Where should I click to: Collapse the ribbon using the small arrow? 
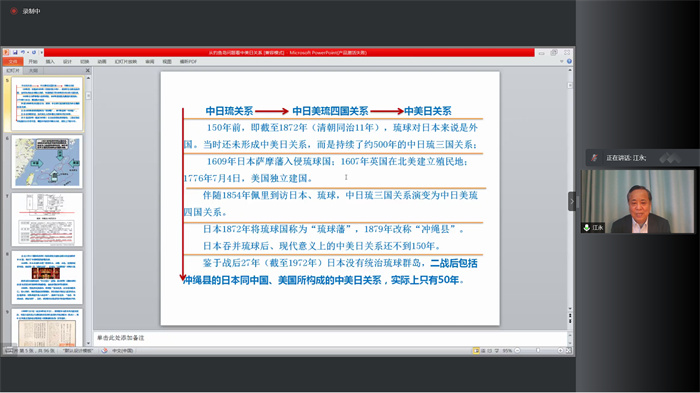[x=562, y=62]
